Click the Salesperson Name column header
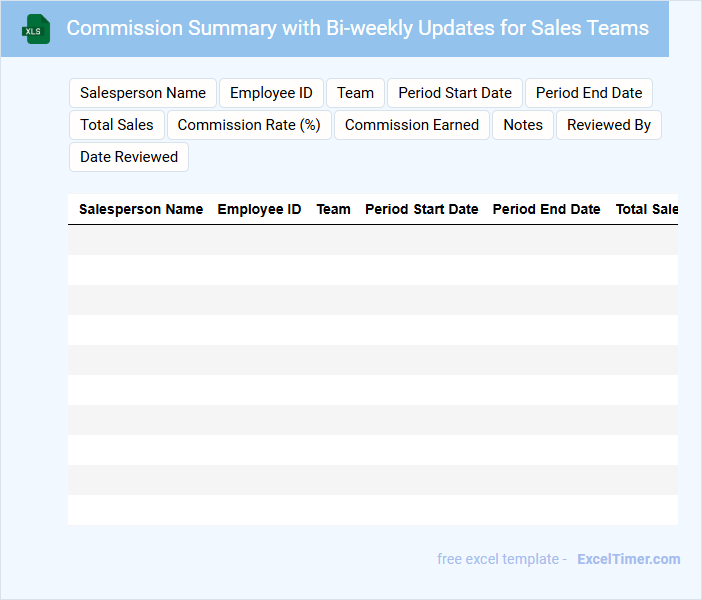The width and height of the screenshot is (702, 600). (x=141, y=209)
